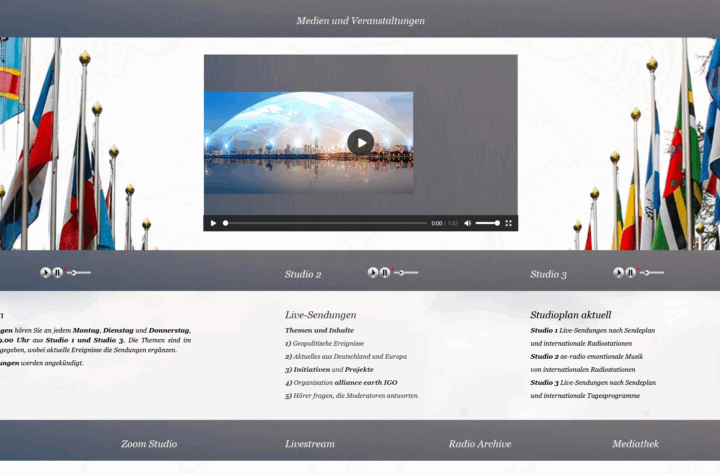This screenshot has height=475, width=720.
Task: Mute the video using the speaker icon
Action: coord(467,223)
